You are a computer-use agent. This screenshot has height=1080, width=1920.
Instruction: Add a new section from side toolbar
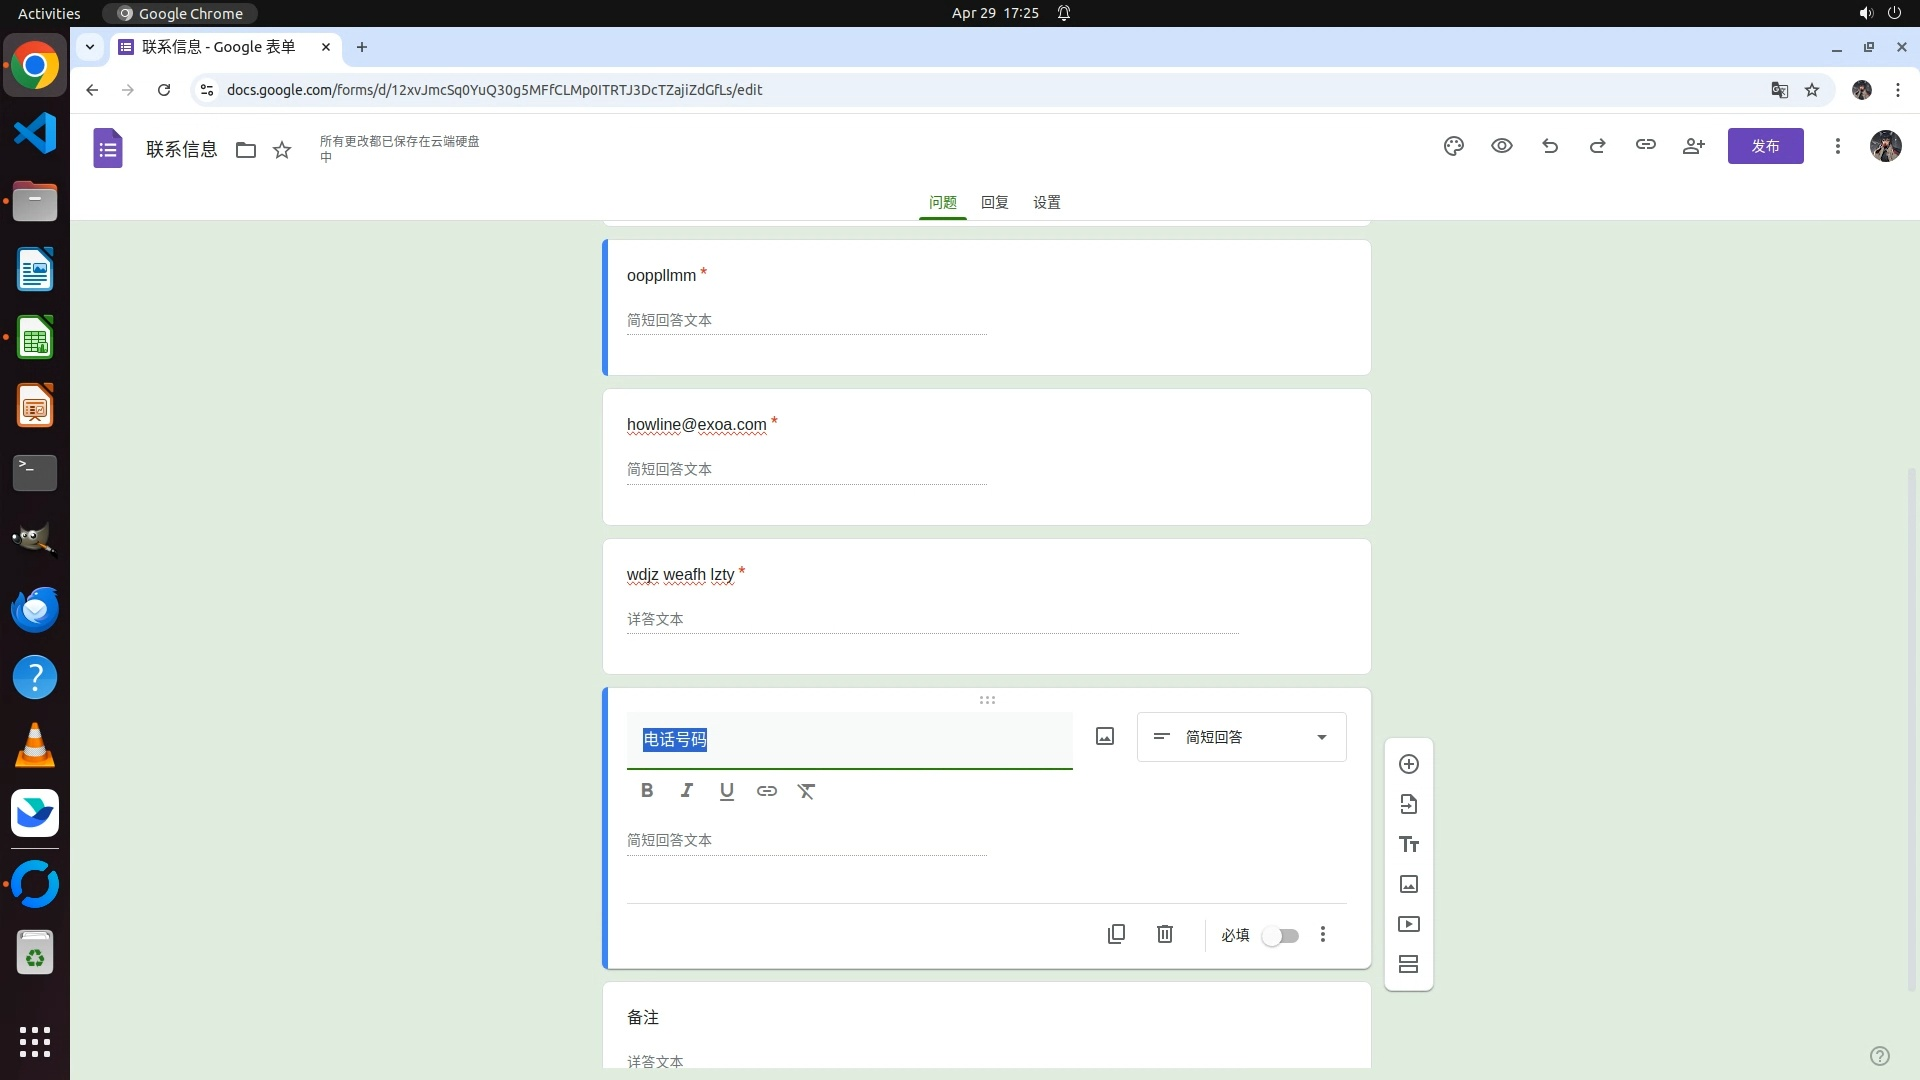[1408, 964]
